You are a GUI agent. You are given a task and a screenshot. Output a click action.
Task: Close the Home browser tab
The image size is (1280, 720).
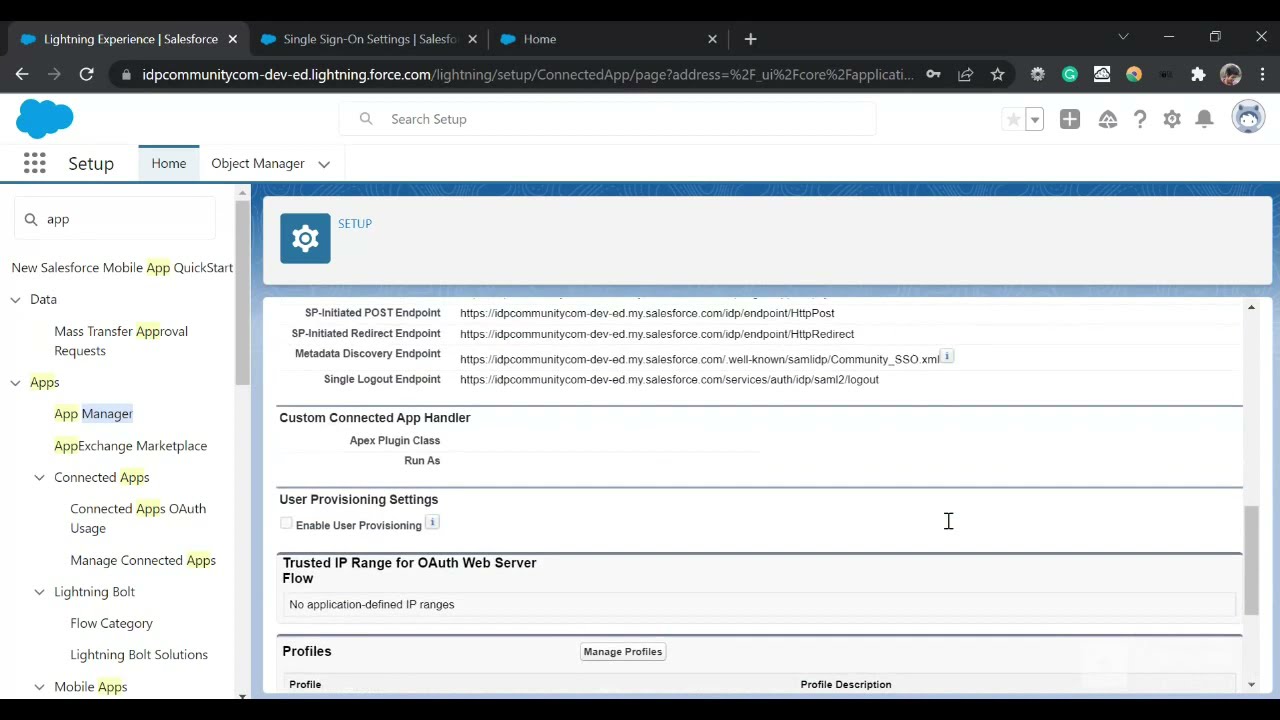(x=712, y=39)
